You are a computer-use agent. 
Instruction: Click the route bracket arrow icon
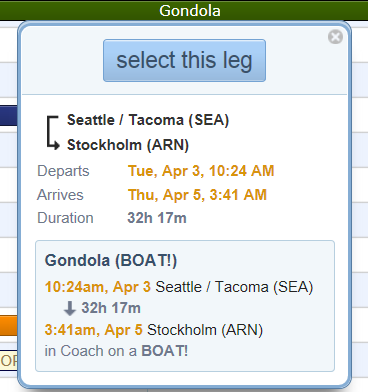[52, 132]
